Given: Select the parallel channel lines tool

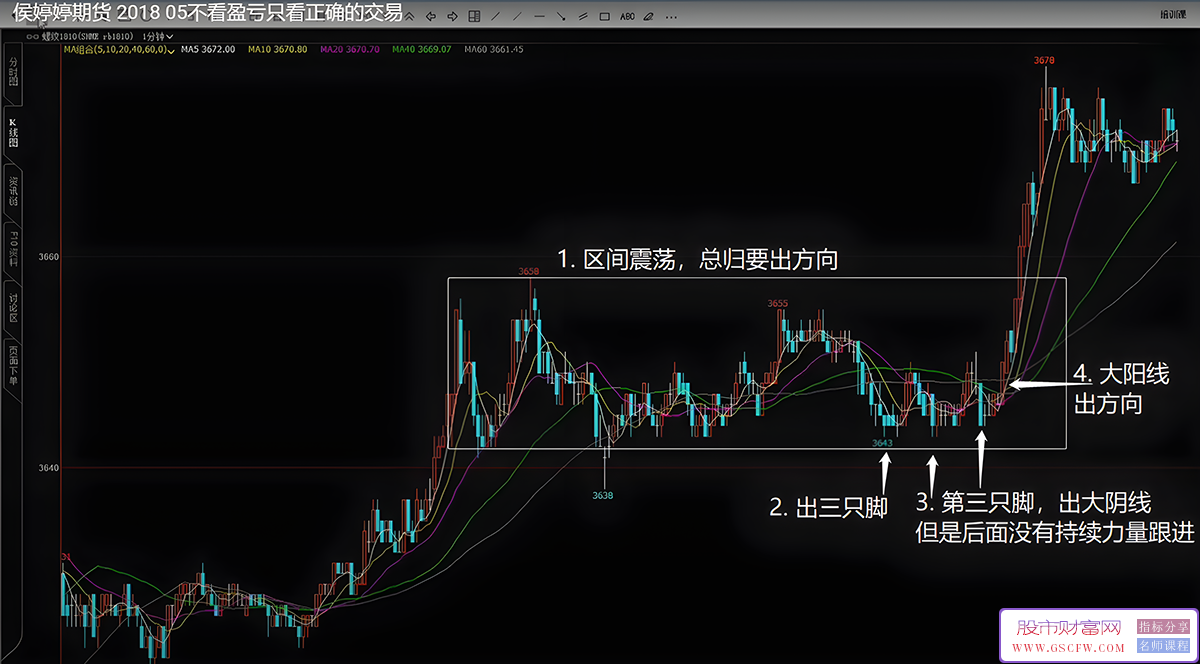Looking at the screenshot, I should [583, 16].
